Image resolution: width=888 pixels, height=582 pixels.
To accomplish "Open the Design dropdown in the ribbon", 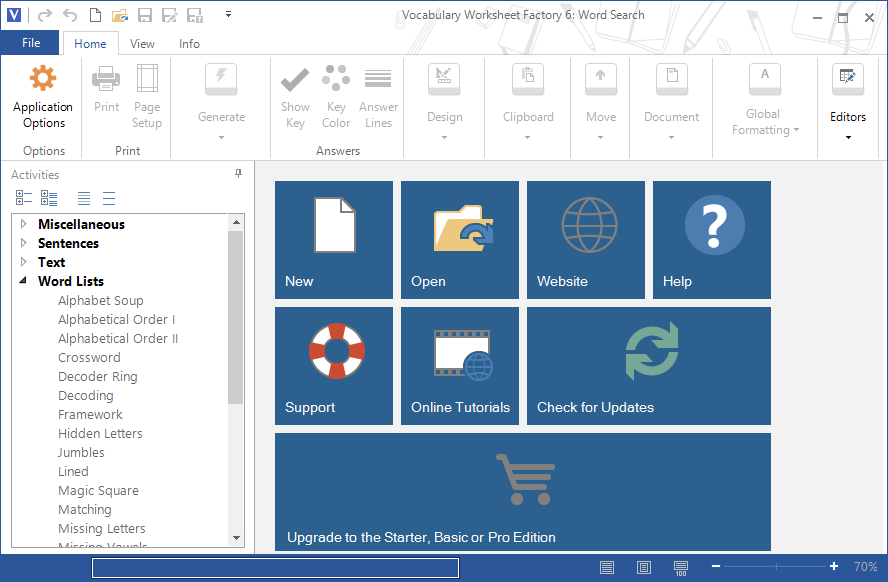I will coord(445,102).
